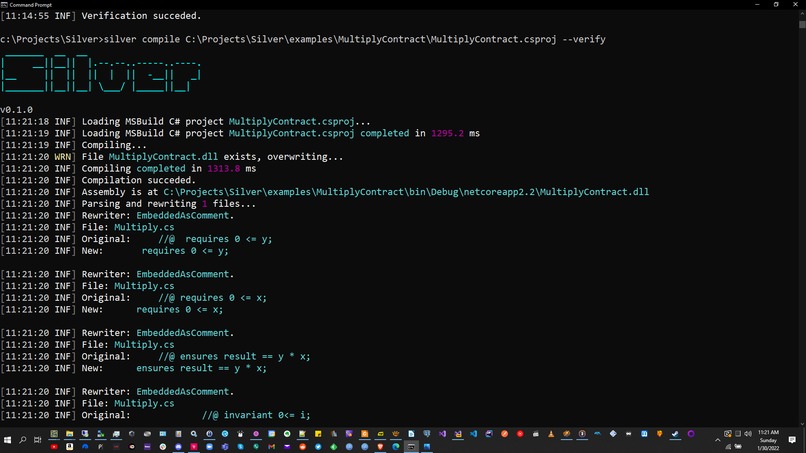Open Skype from the taskbar
This screenshot has width=806, height=453.
click(241, 446)
